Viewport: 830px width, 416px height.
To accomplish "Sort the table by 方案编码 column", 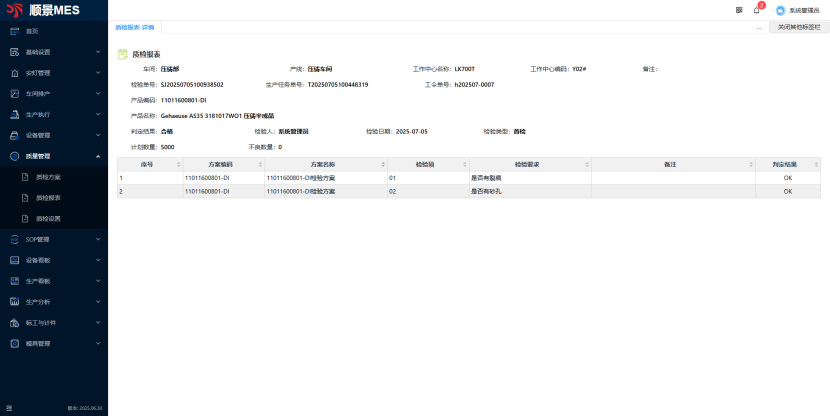I will pyautogui.click(x=259, y=163).
